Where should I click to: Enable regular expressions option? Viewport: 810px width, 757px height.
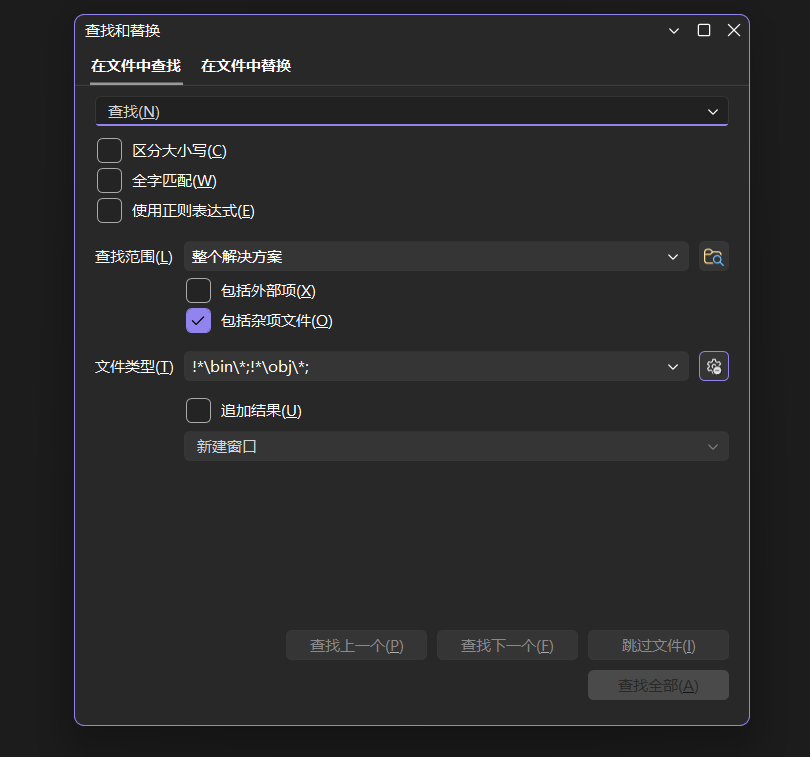[109, 210]
